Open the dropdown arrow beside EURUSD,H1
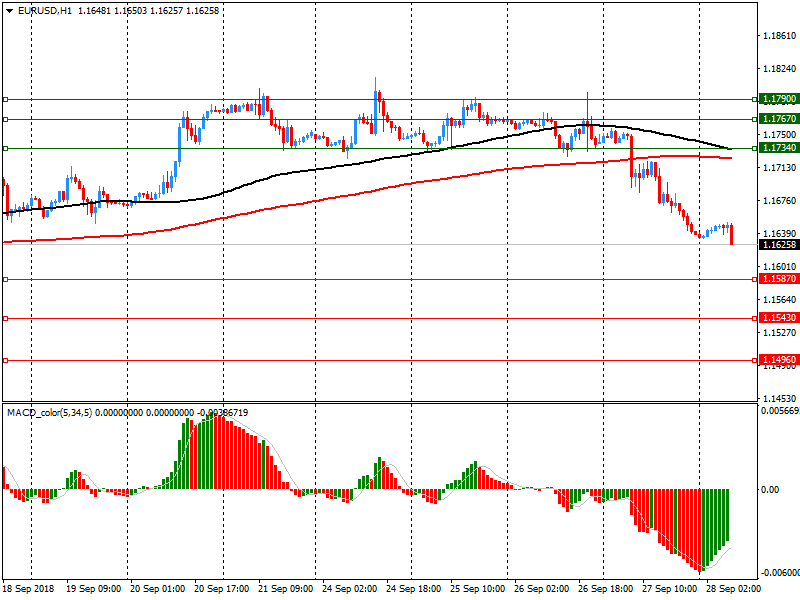The image size is (800, 600). tap(9, 11)
